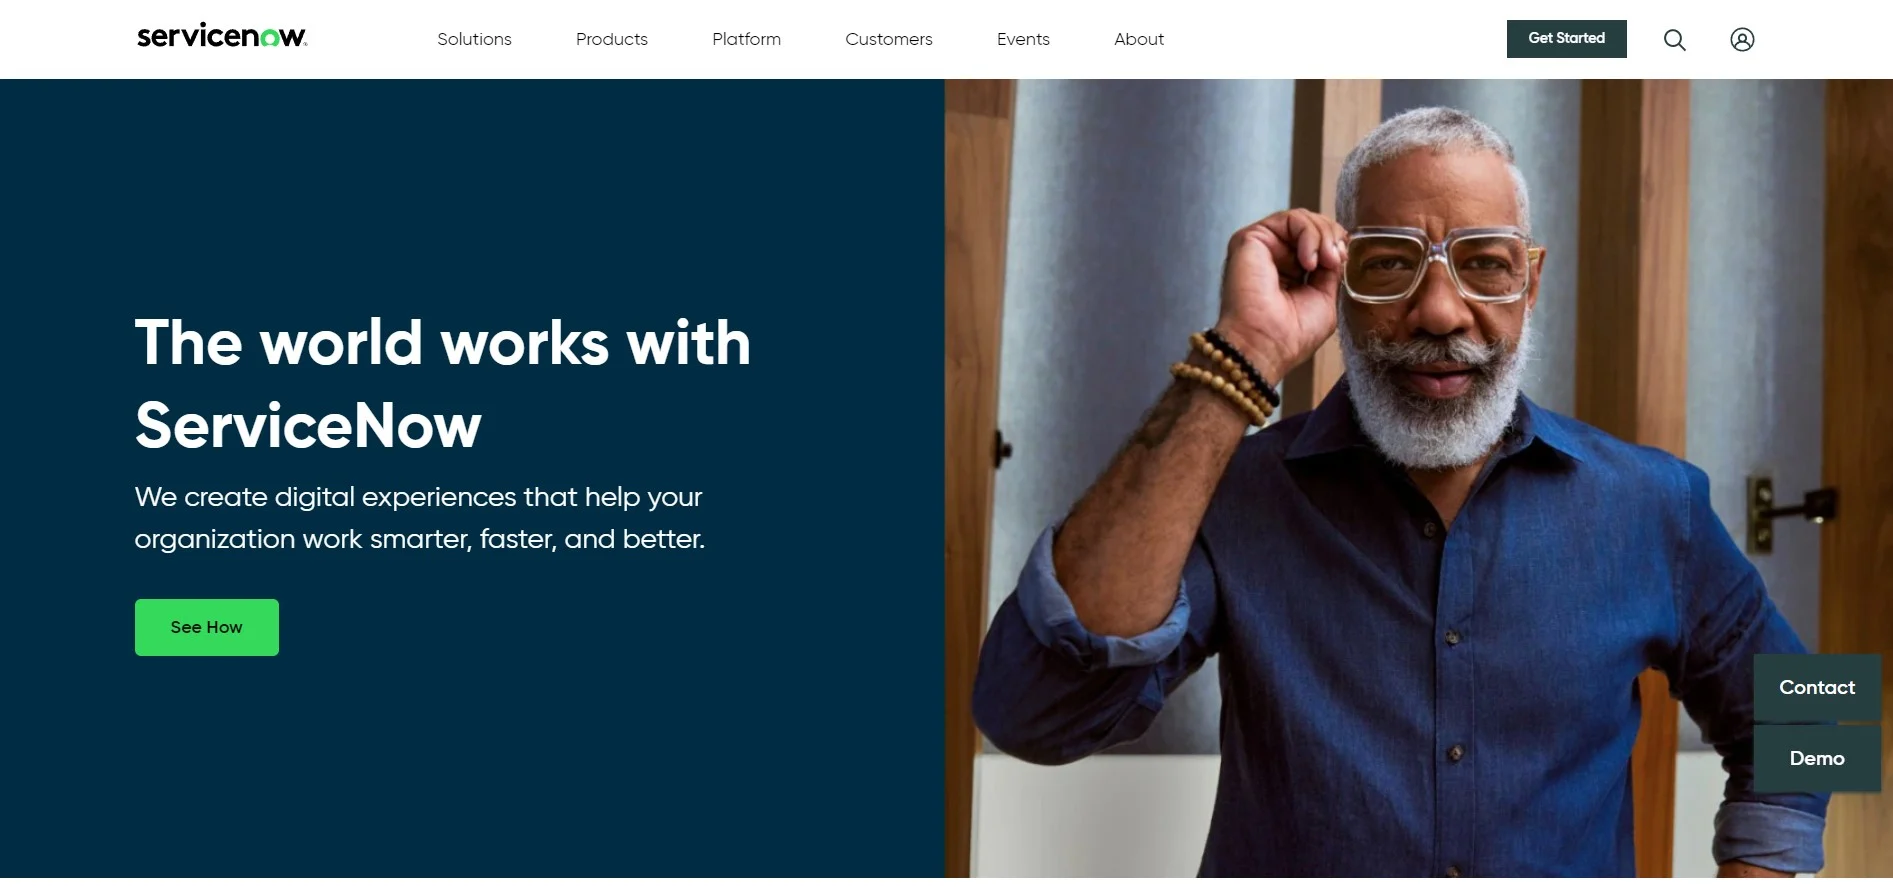Open the Customers menu item

[x=888, y=39]
